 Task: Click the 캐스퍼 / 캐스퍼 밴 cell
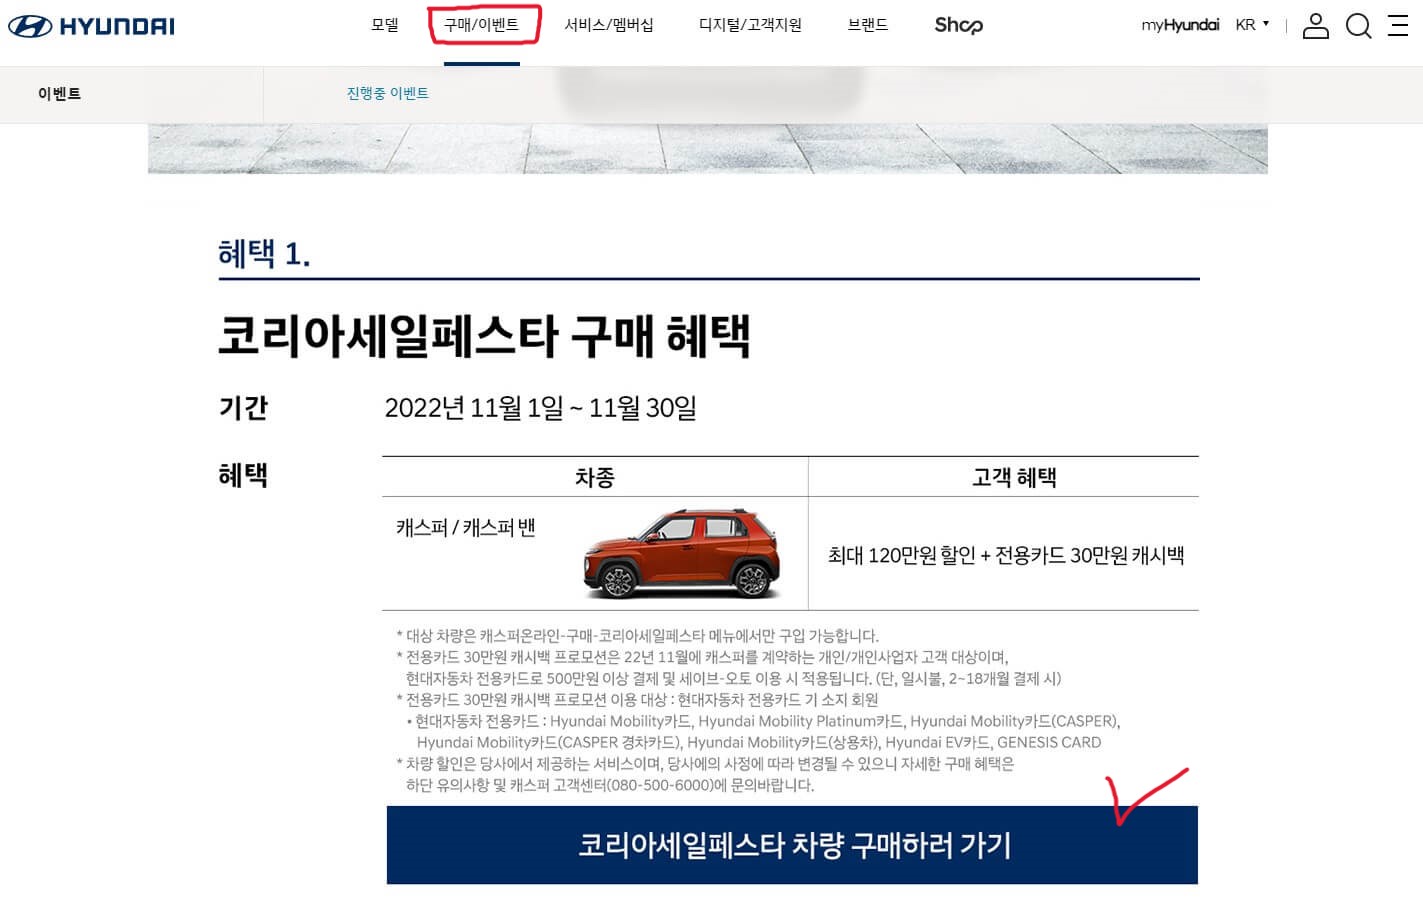(x=465, y=528)
